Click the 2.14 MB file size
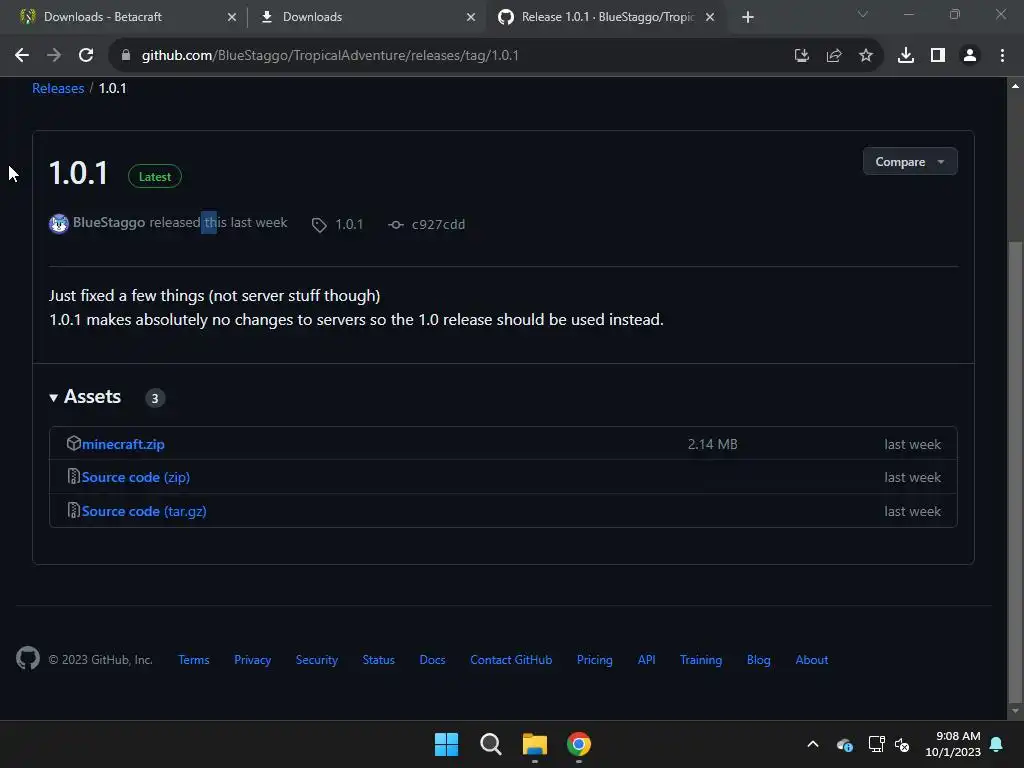 click(712, 444)
